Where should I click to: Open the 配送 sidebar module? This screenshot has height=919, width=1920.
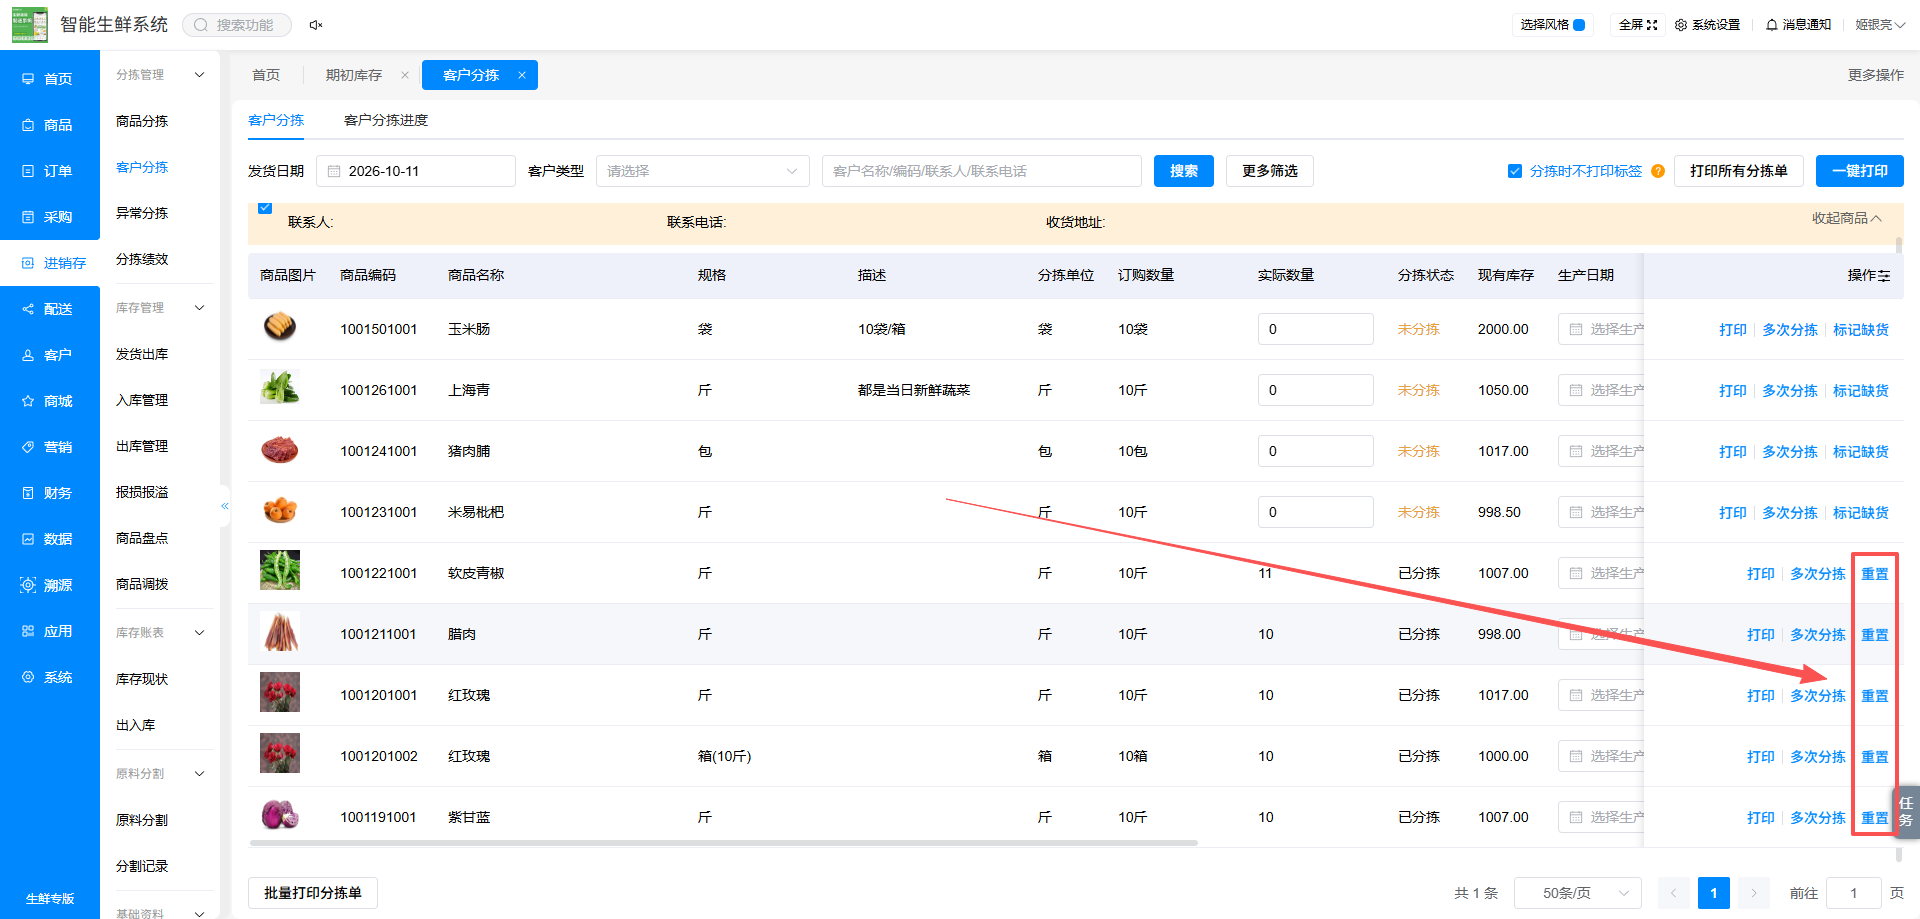tap(49, 309)
